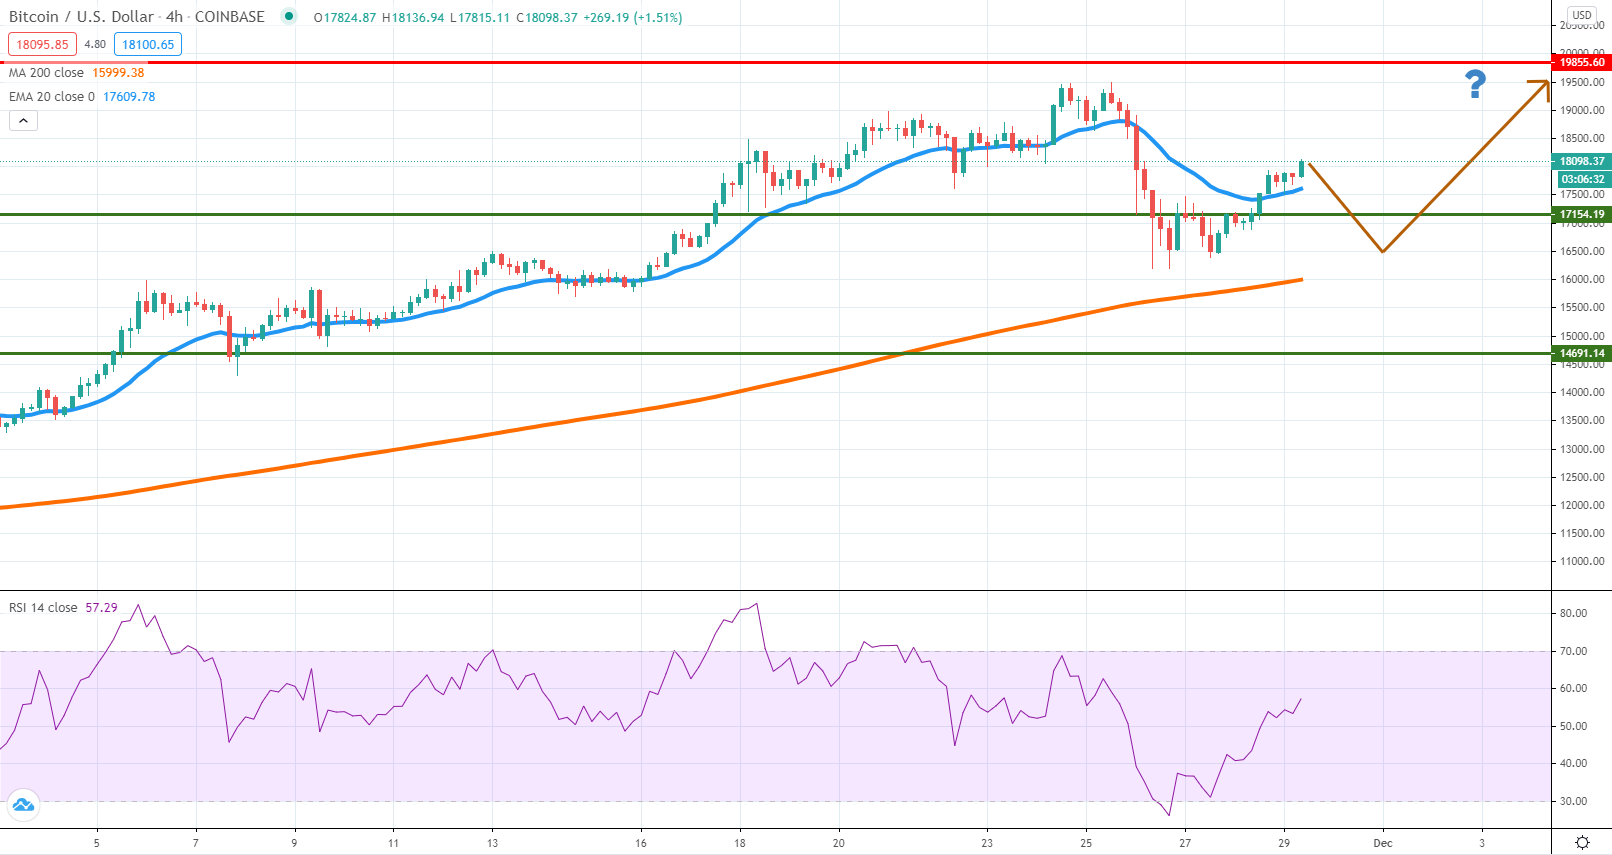Click the green 17154.19 support price label
Viewport: 1612px width, 855px height.
(x=1582, y=214)
